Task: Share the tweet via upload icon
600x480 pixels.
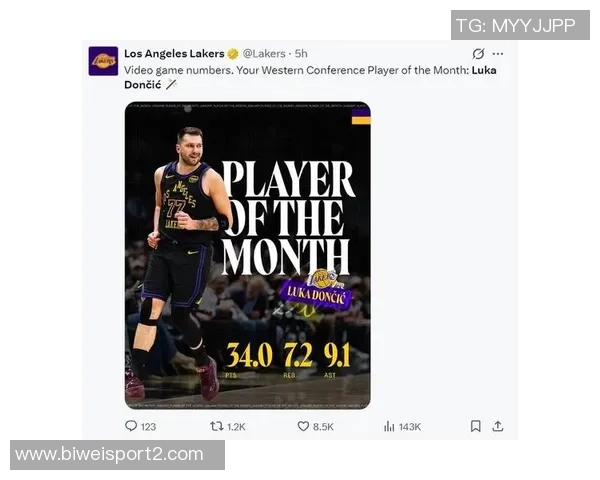Action: [x=497, y=426]
